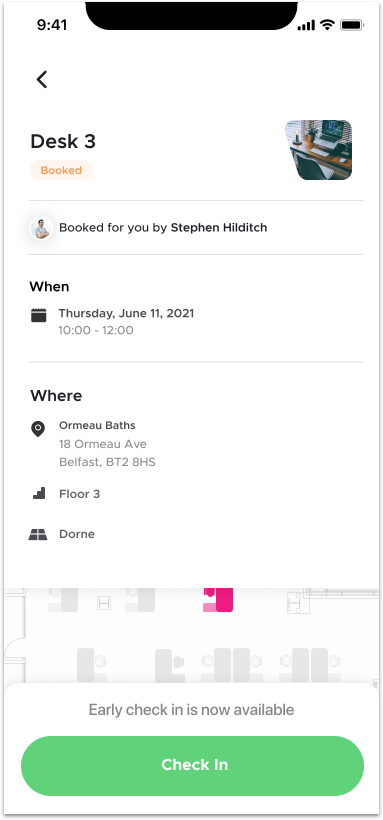Tap the Dorne area grid icon
Image resolution: width=383 pixels, height=820 pixels.
click(x=38, y=534)
